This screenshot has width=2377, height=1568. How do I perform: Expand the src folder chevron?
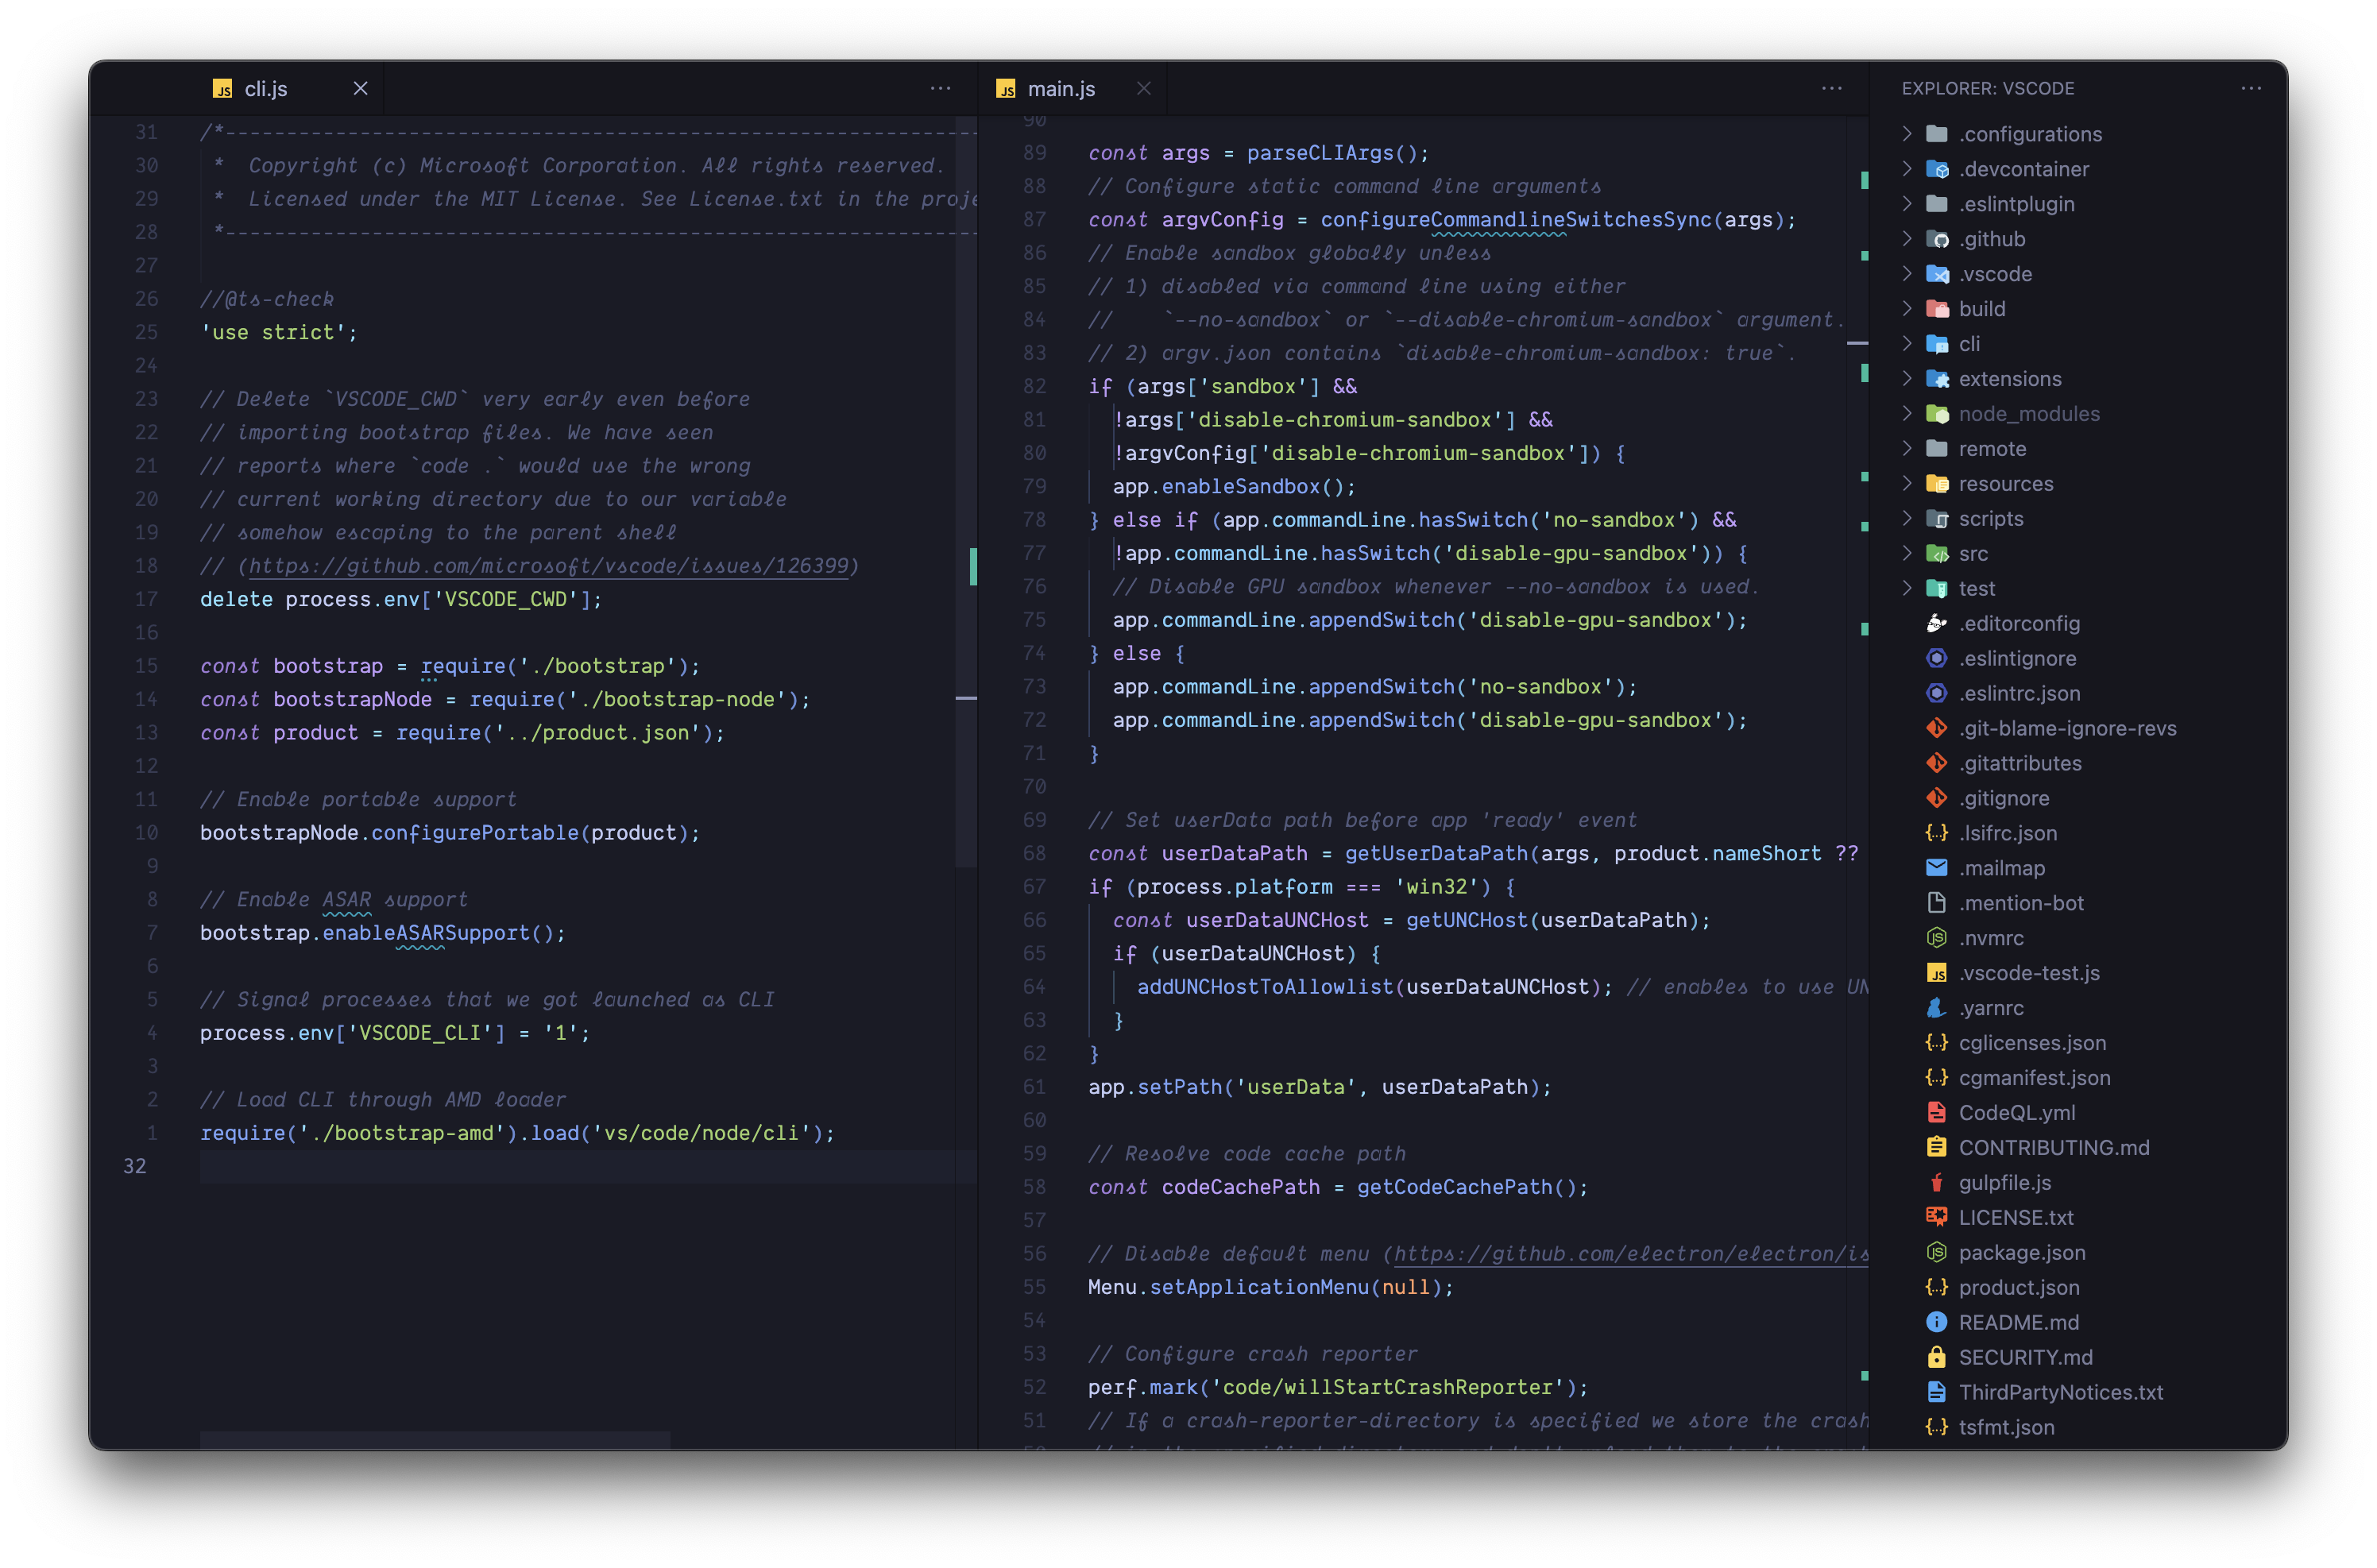pos(1906,554)
